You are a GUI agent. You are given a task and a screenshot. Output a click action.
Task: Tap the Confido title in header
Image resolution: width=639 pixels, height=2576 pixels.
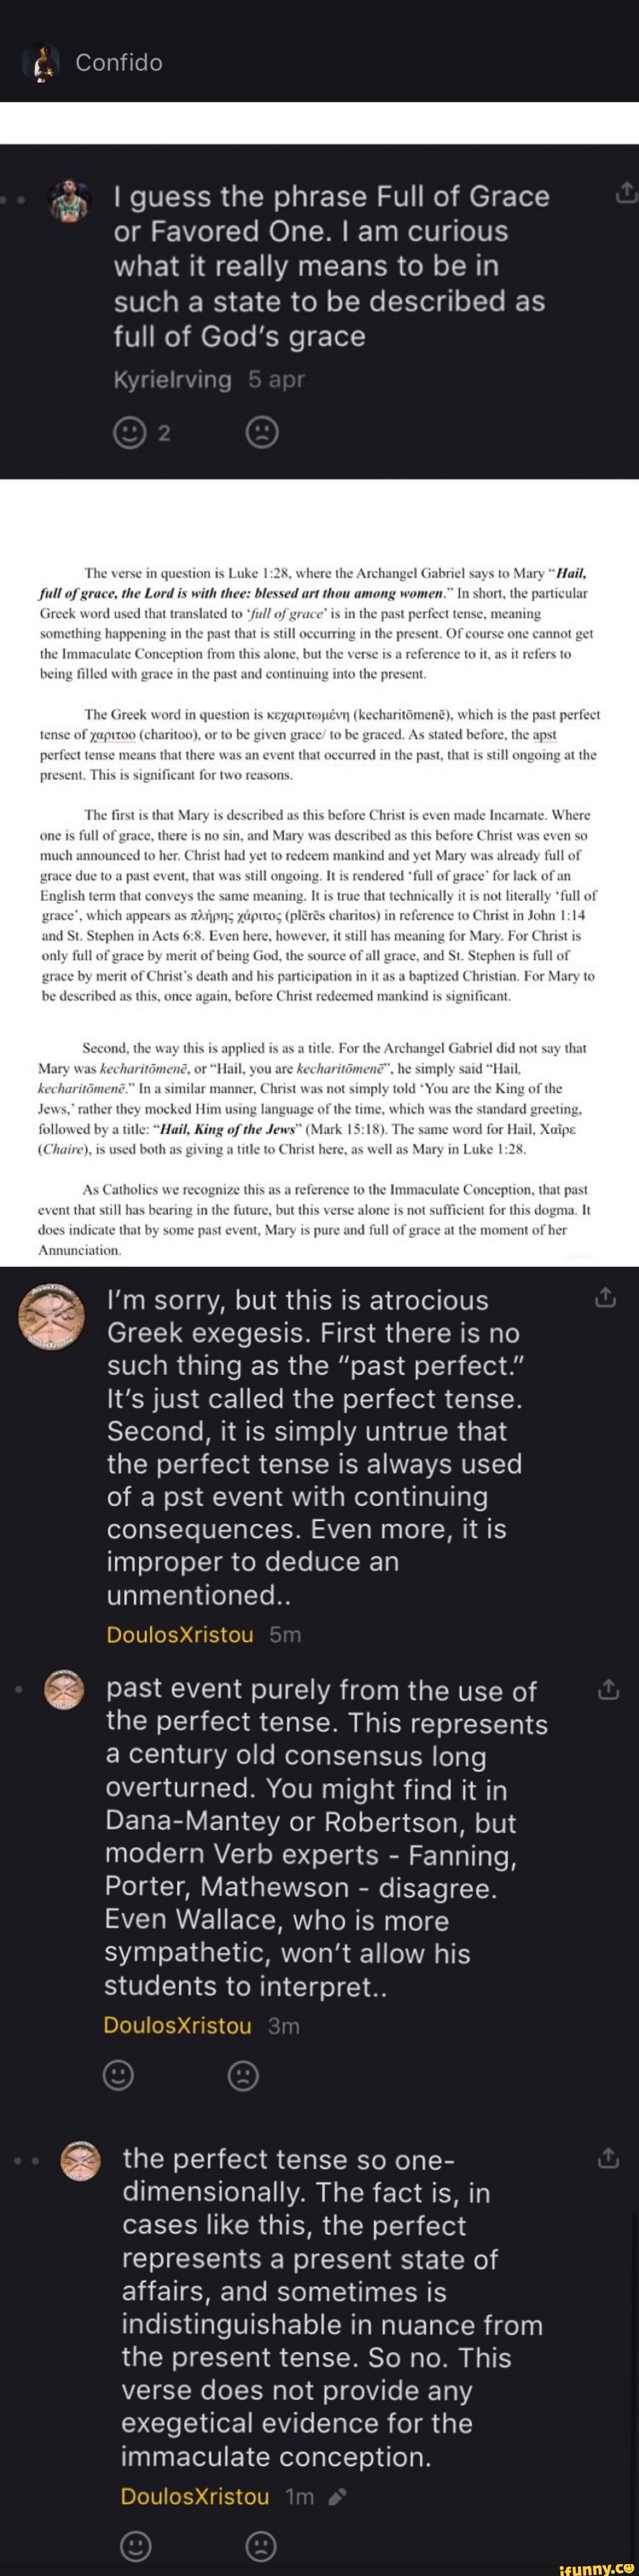tap(118, 63)
